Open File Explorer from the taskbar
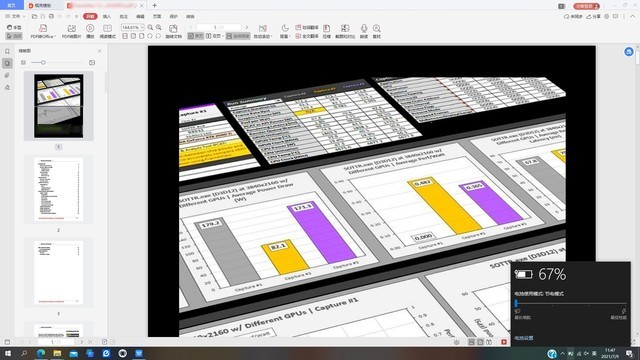The width and height of the screenshot is (640, 360). coord(57,353)
